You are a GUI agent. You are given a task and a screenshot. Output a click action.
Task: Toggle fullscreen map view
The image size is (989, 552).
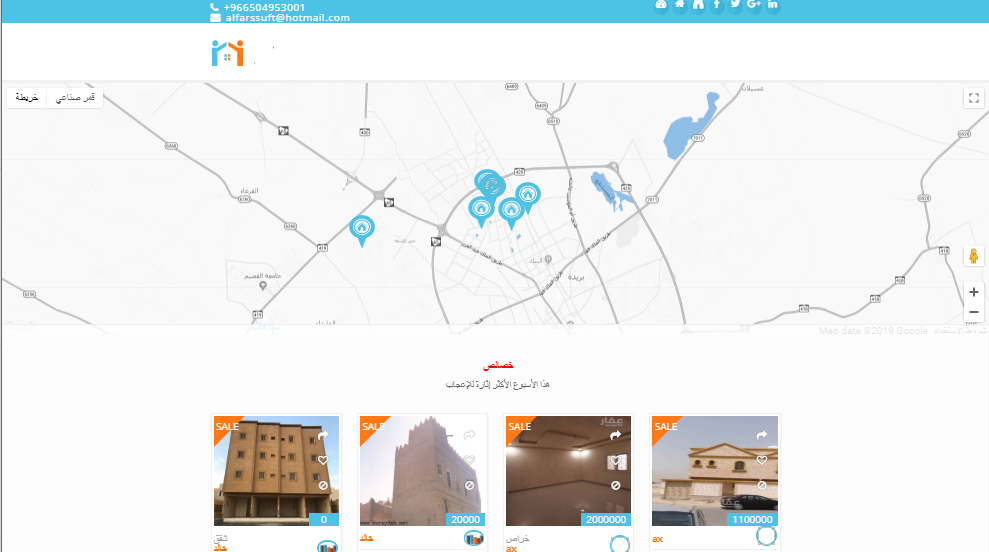pyautogui.click(x=974, y=98)
